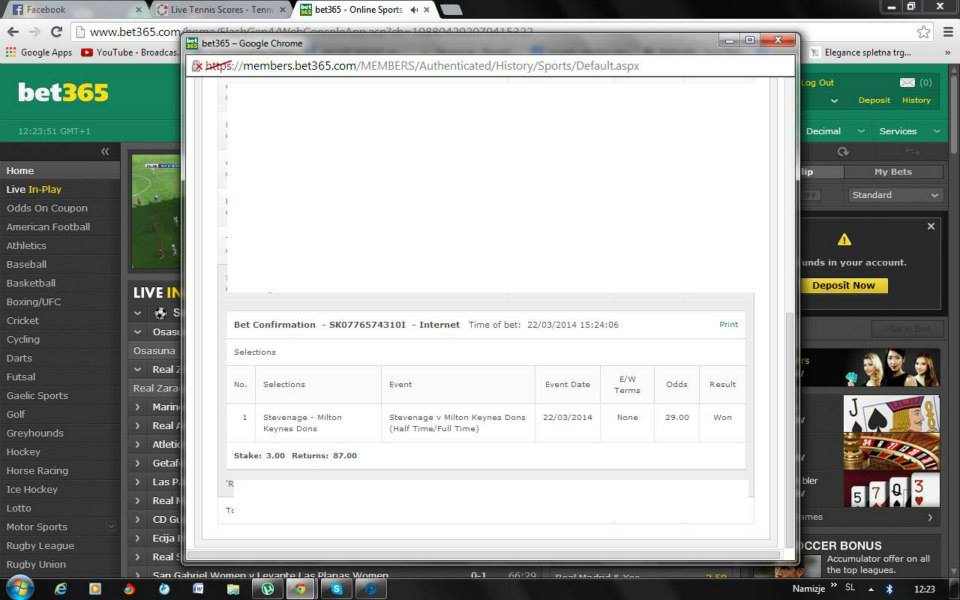Open Live In-Play in sidebar
This screenshot has width=960, height=600.
pyautogui.click(x=59, y=190)
